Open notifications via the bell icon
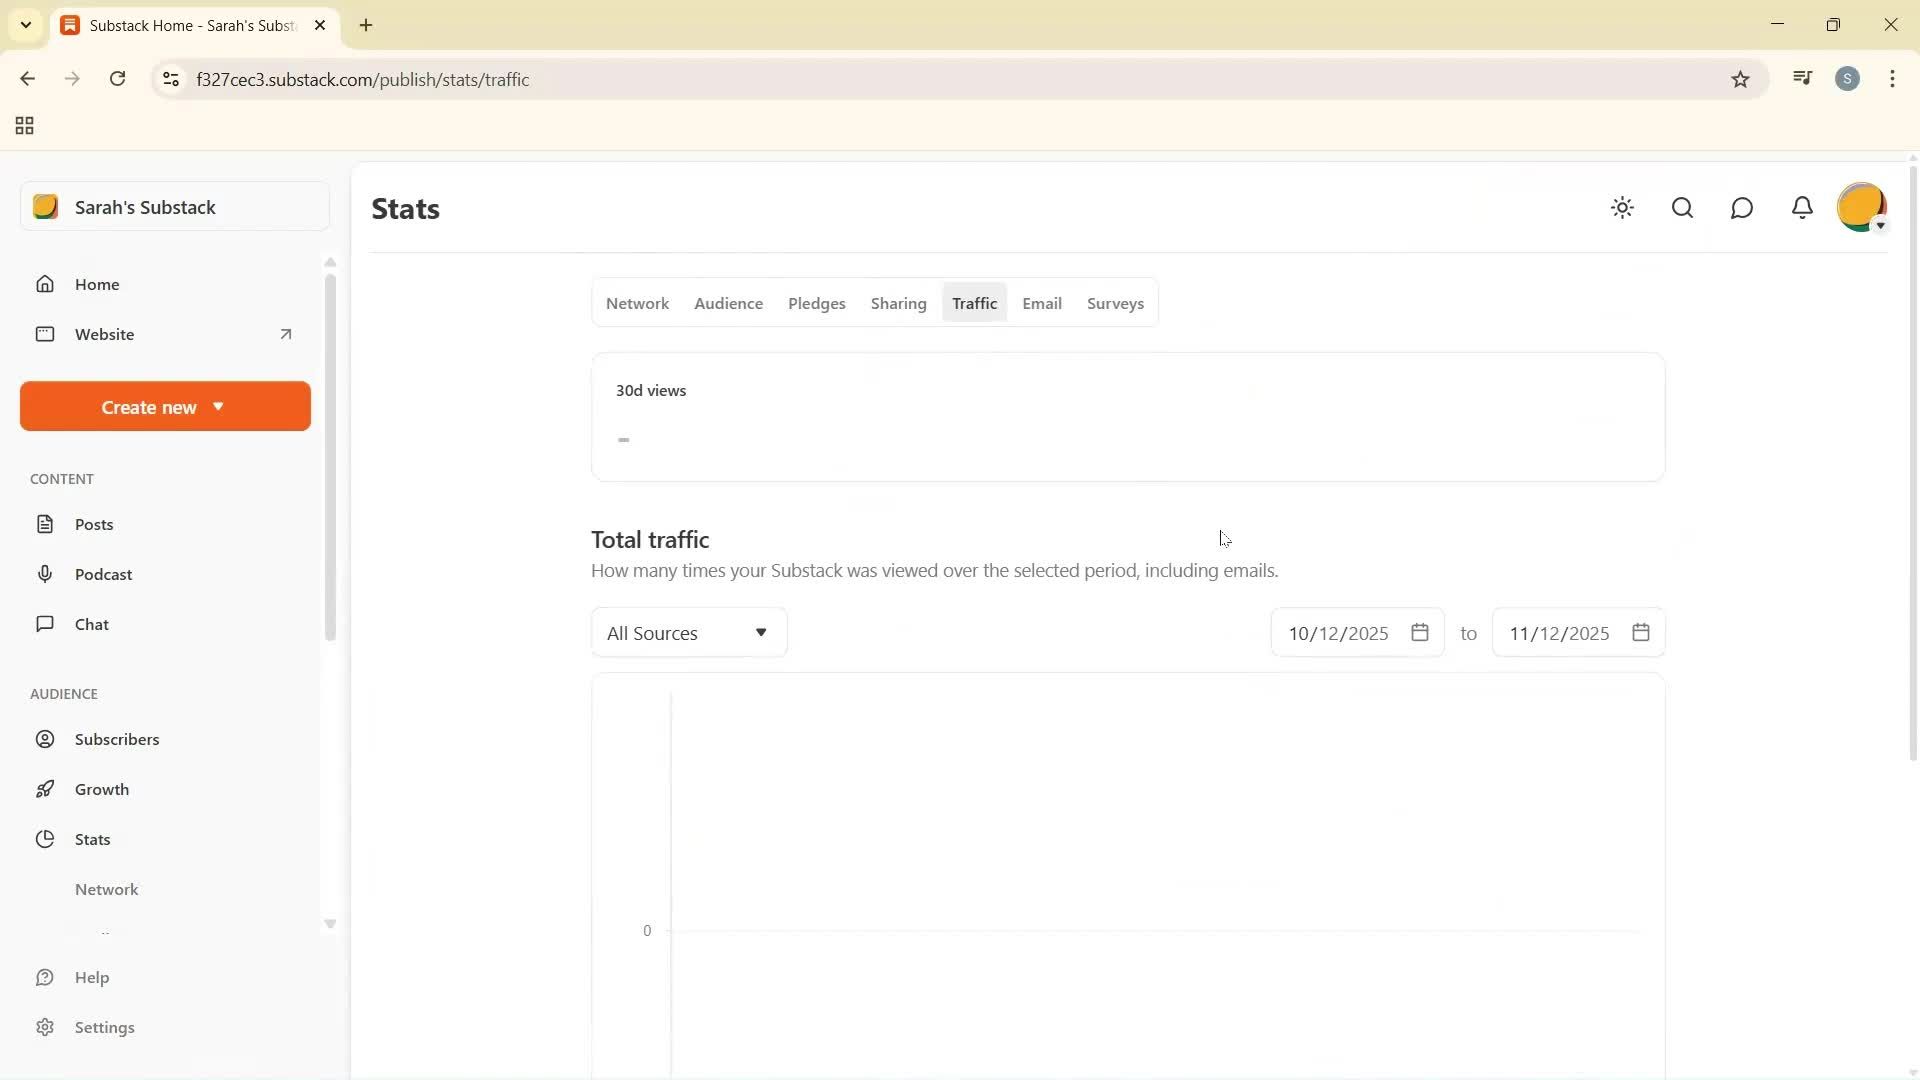Image resolution: width=1920 pixels, height=1080 pixels. coord(1802,208)
